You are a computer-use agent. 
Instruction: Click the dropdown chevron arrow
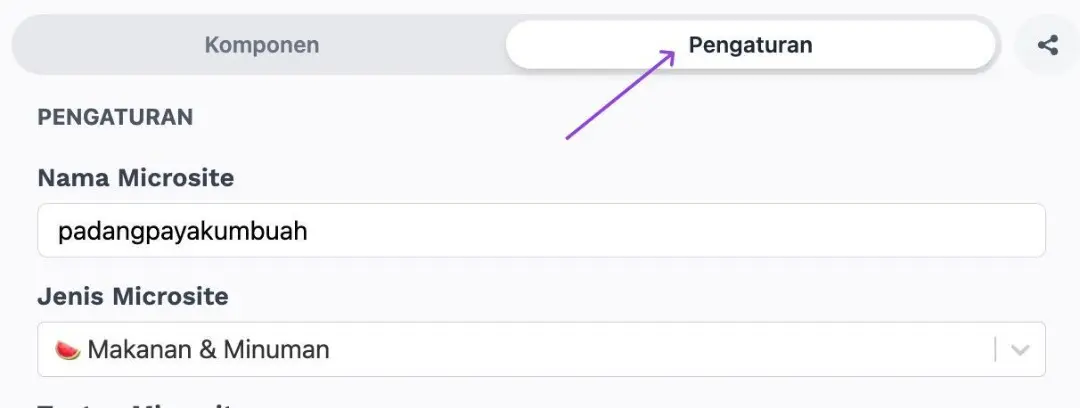coord(1020,350)
